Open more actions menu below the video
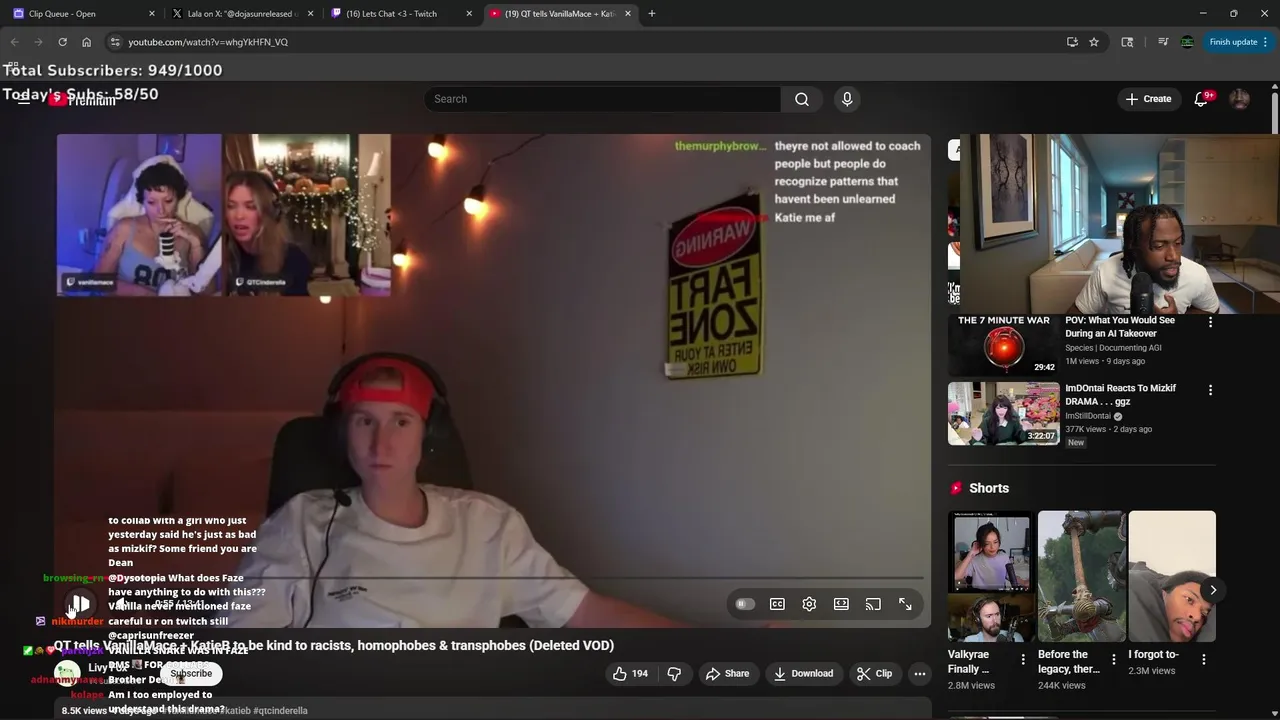The width and height of the screenshot is (1280, 720). click(919, 673)
